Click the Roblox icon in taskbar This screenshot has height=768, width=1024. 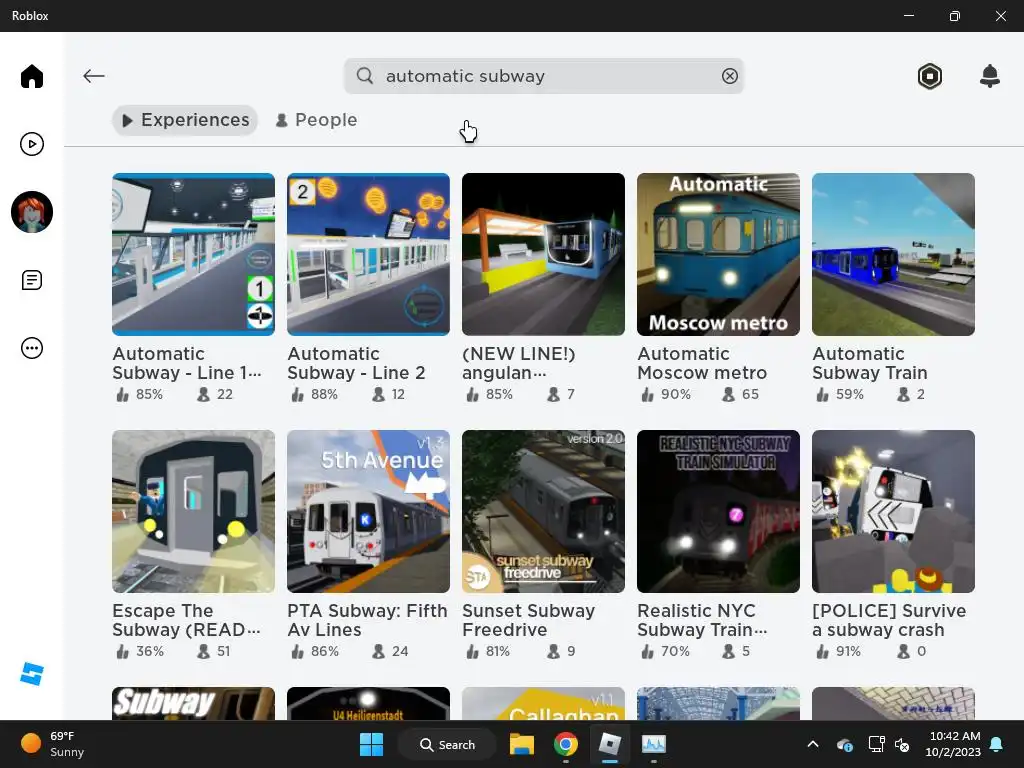610,744
